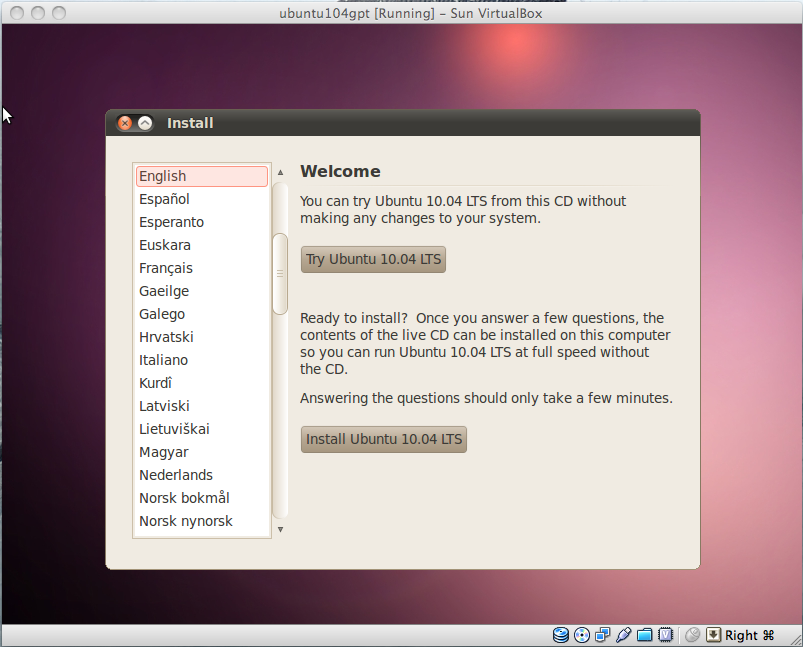
Task: Select Esperanto in the language list
Action: tap(202, 222)
